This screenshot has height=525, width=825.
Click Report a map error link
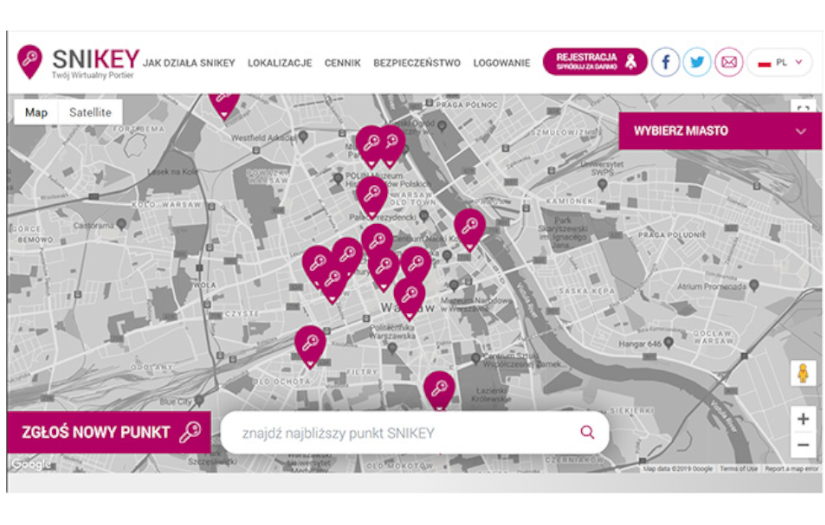pyautogui.click(x=791, y=469)
